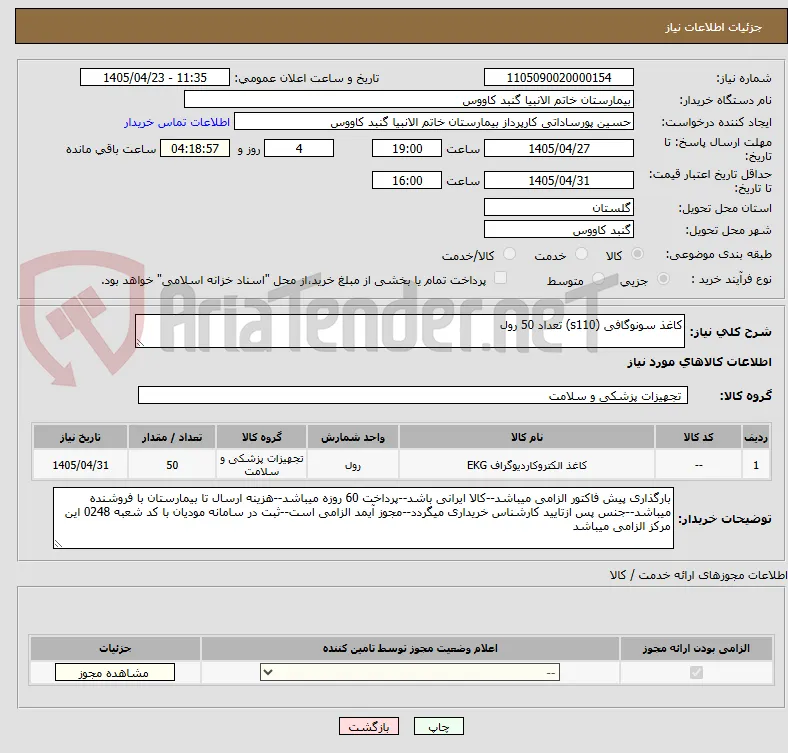The width and height of the screenshot is (788, 753).
Task: Click the اطلاعات کالاهای مورد نیاز heading
Action: coord(699,362)
